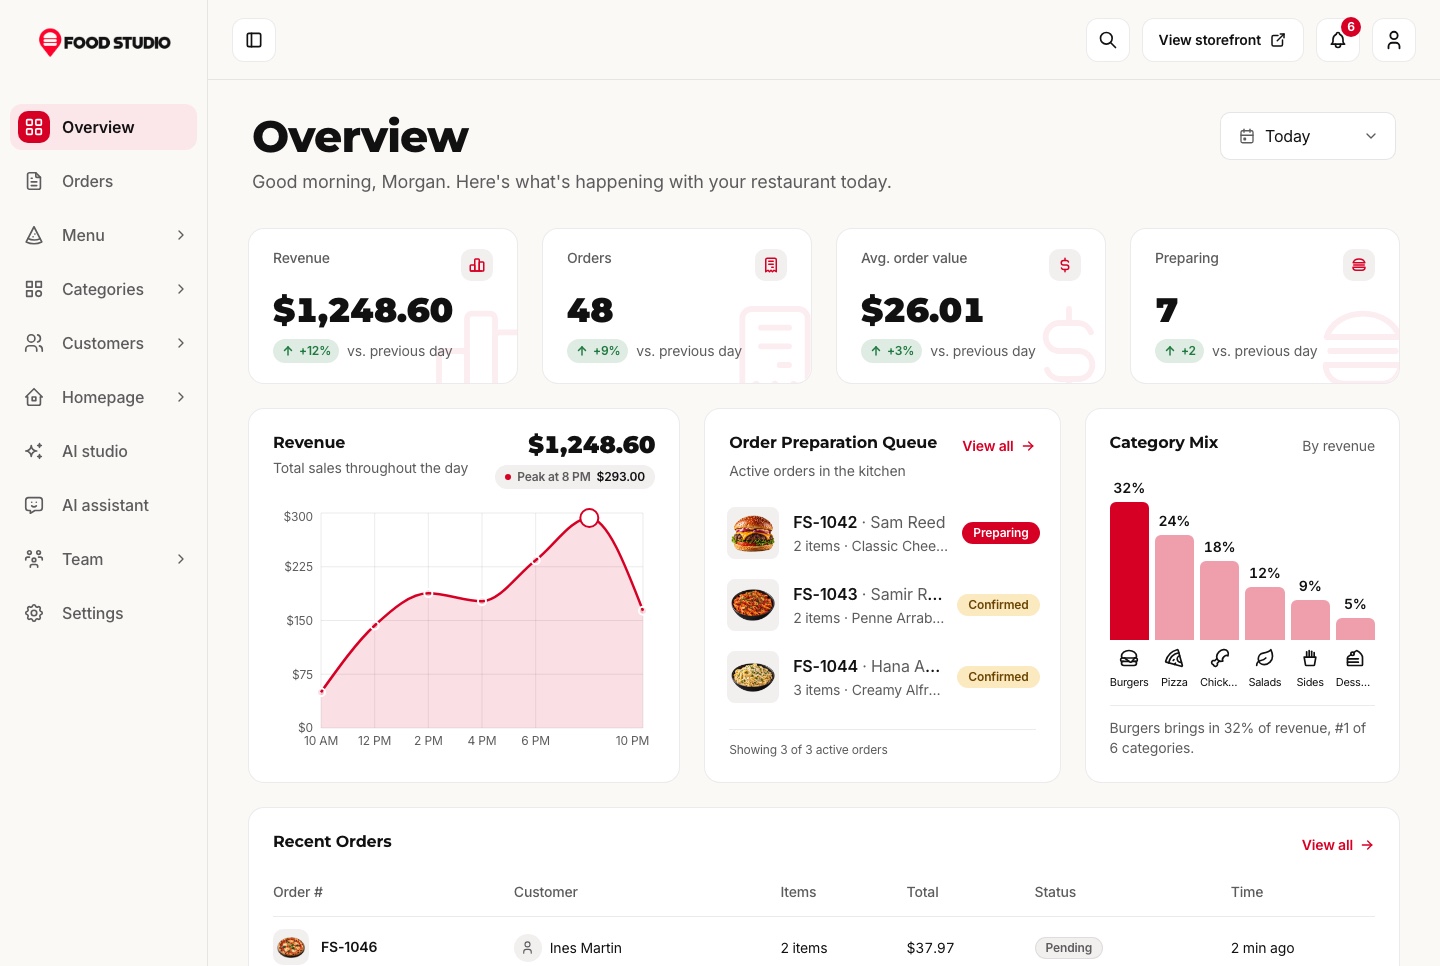Image resolution: width=1440 pixels, height=966 pixels.
Task: Click the 32% Burgers revenue bar
Action: [x=1129, y=571]
